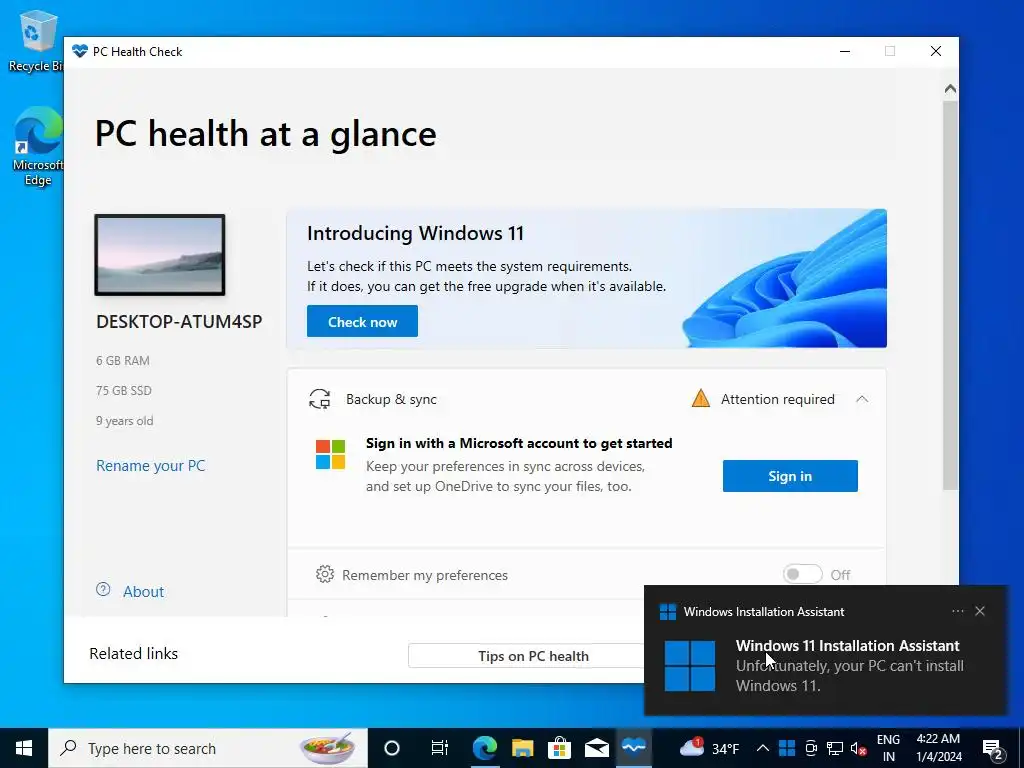
Task: Click the Attention required warning icon
Action: (700, 398)
